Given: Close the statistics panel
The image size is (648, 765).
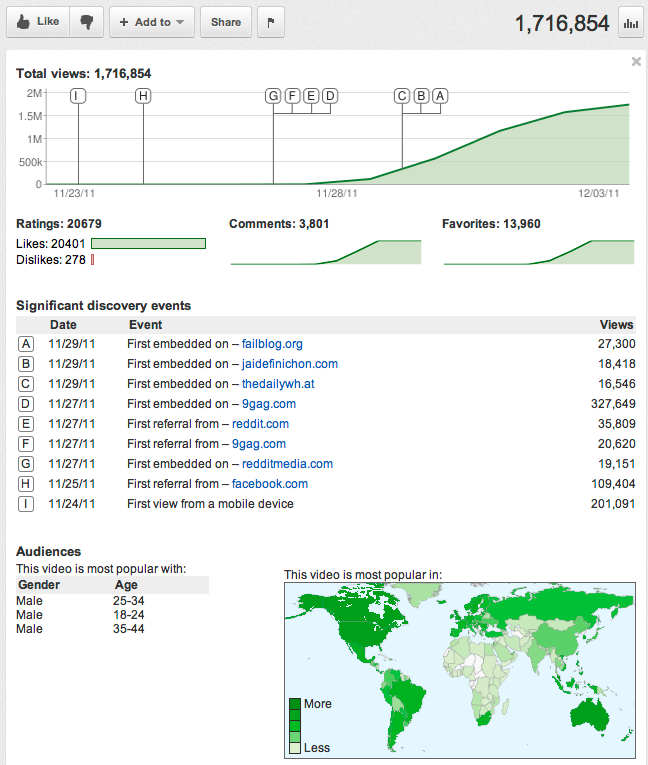Looking at the screenshot, I should click(636, 62).
